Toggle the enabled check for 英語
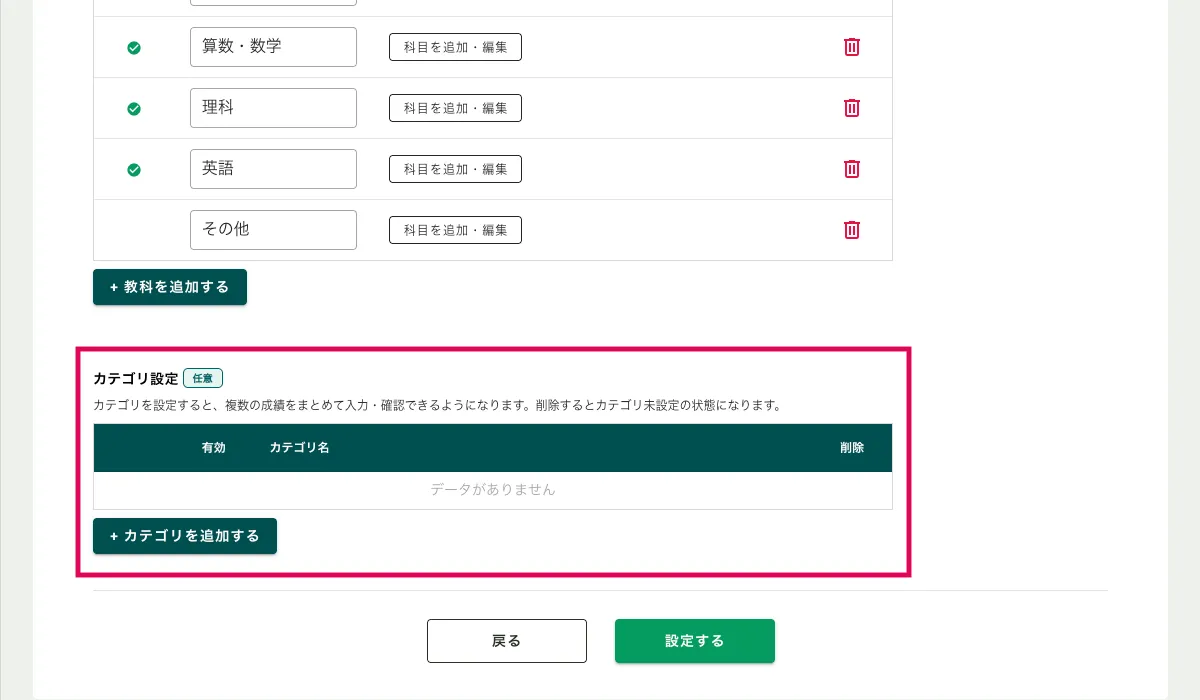This screenshot has height=700, width=1200. click(134, 170)
